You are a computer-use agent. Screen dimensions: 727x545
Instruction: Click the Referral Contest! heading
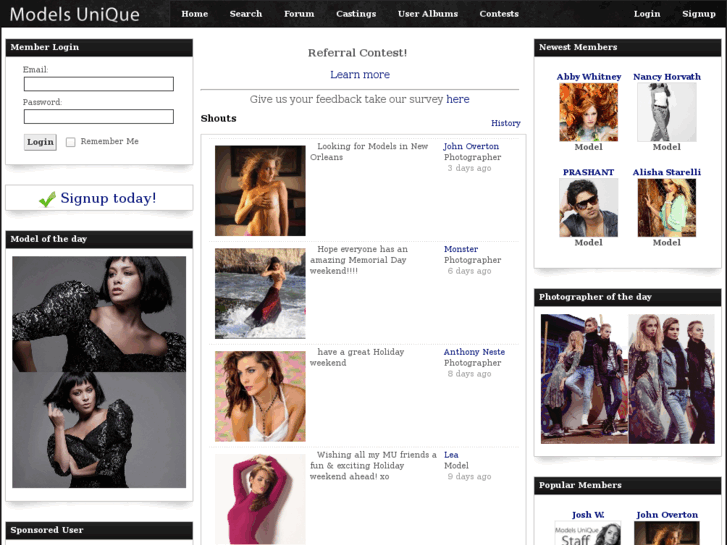357,53
